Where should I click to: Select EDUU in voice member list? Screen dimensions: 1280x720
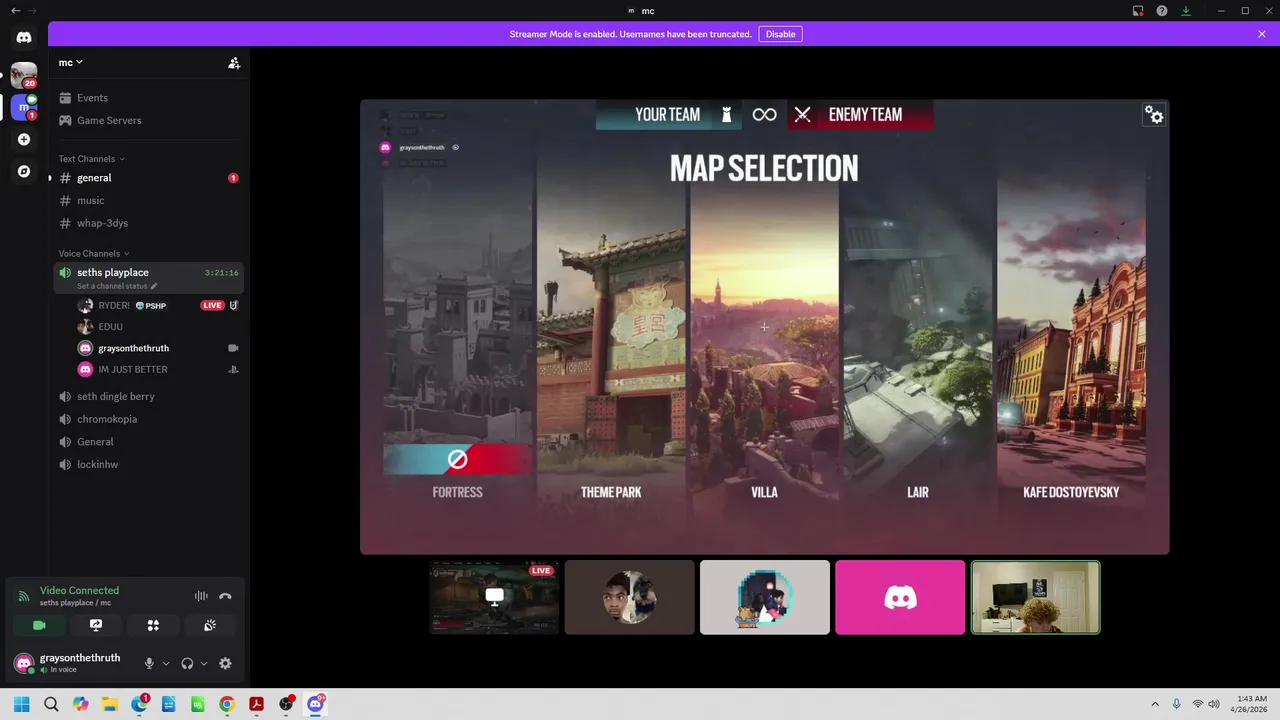point(158,327)
